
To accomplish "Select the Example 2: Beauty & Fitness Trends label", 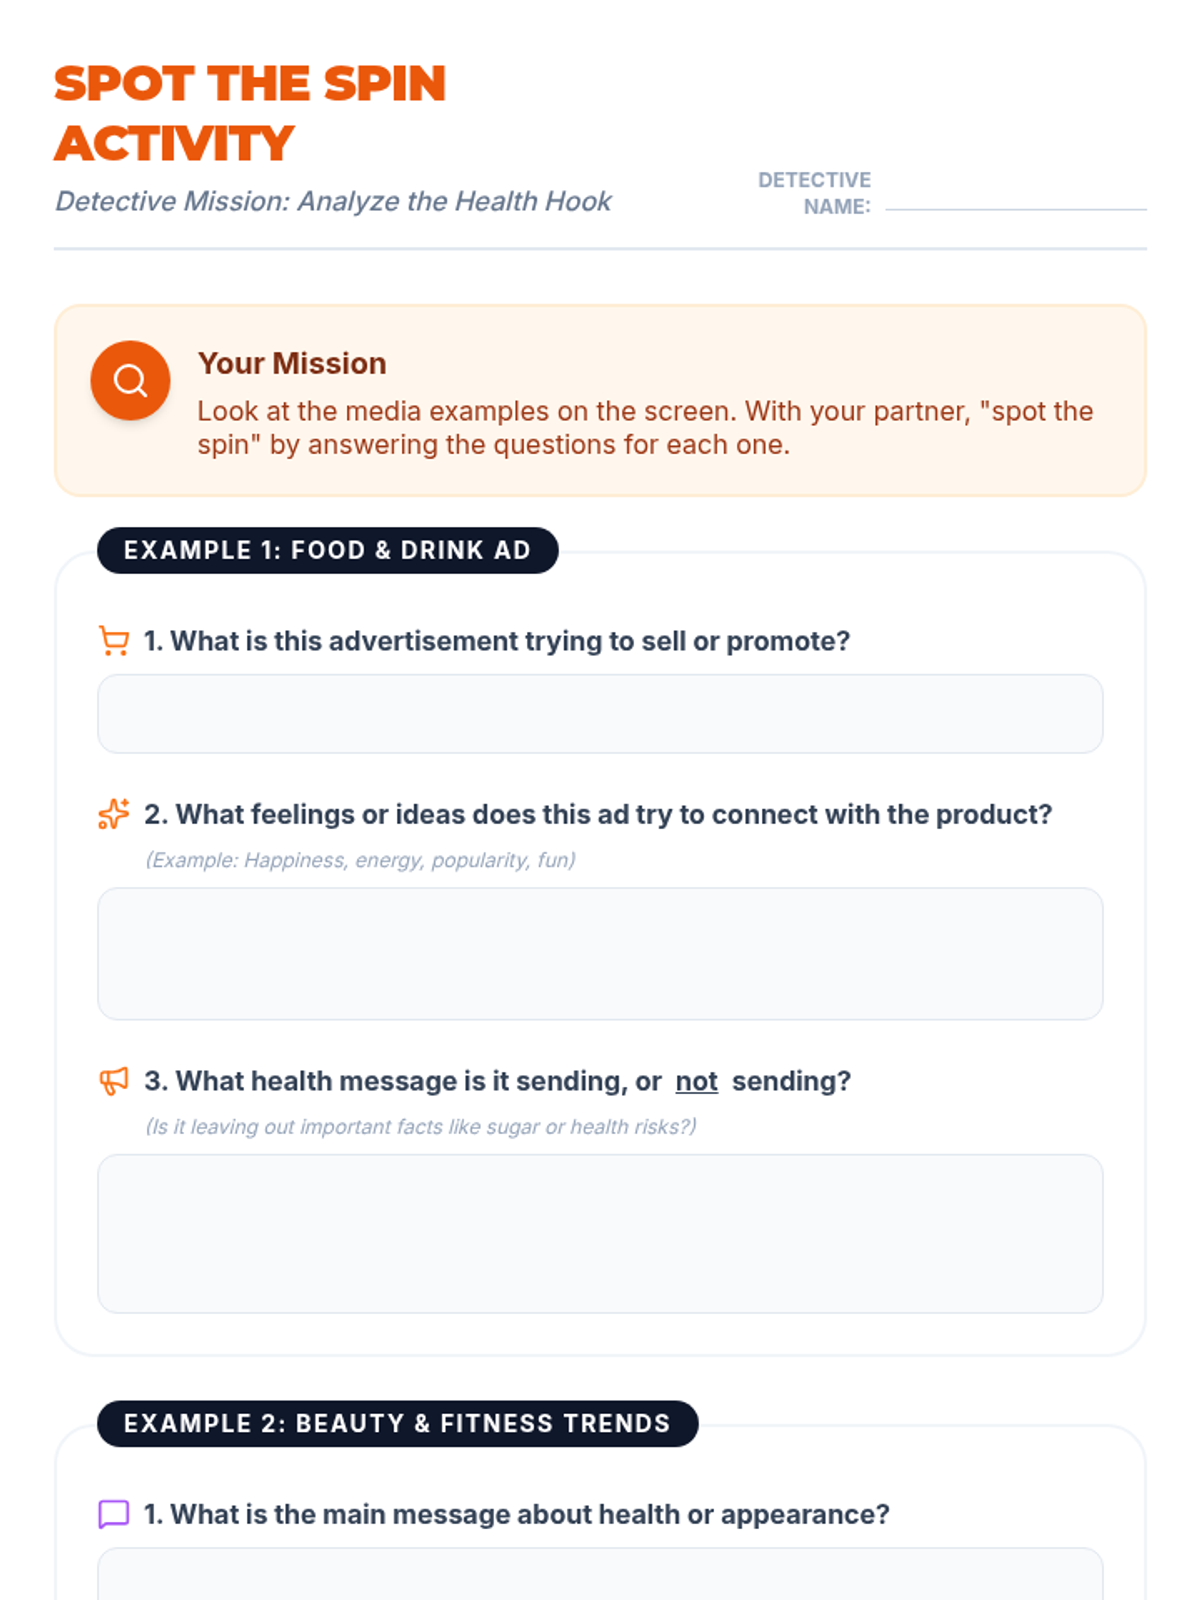I will tap(397, 1423).
